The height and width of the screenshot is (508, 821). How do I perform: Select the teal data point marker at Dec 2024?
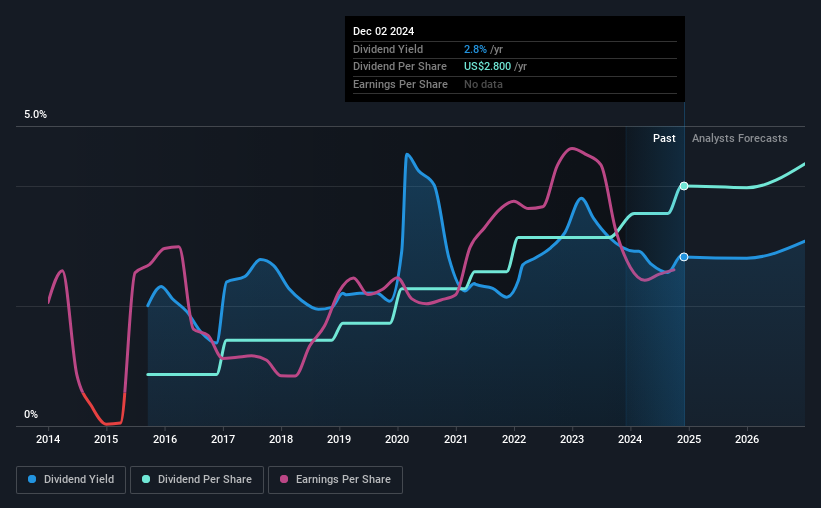(x=684, y=186)
